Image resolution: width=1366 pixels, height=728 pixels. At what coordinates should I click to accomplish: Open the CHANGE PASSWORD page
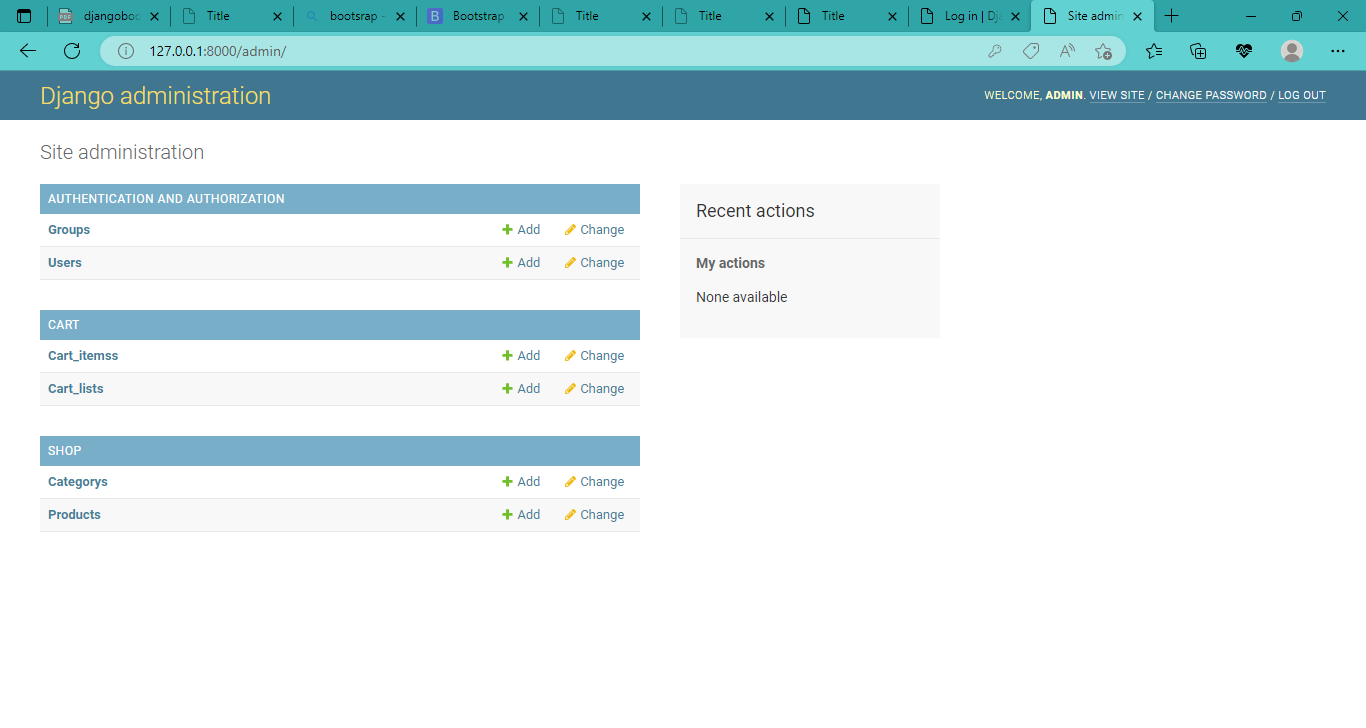coord(1211,95)
